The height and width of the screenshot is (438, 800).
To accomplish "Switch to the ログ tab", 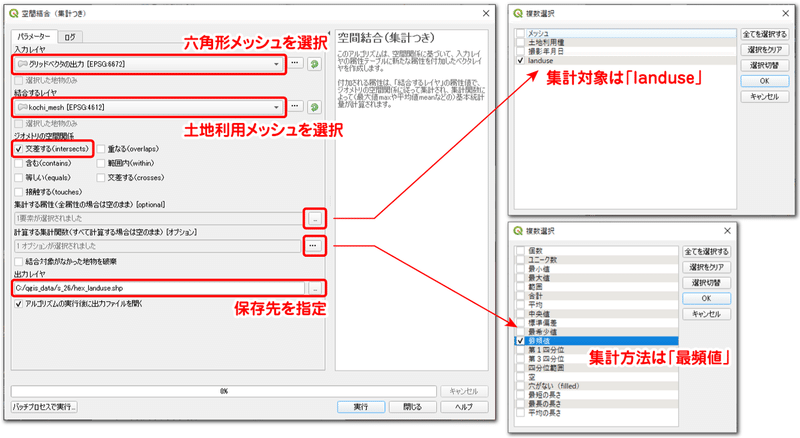I will (x=70, y=37).
